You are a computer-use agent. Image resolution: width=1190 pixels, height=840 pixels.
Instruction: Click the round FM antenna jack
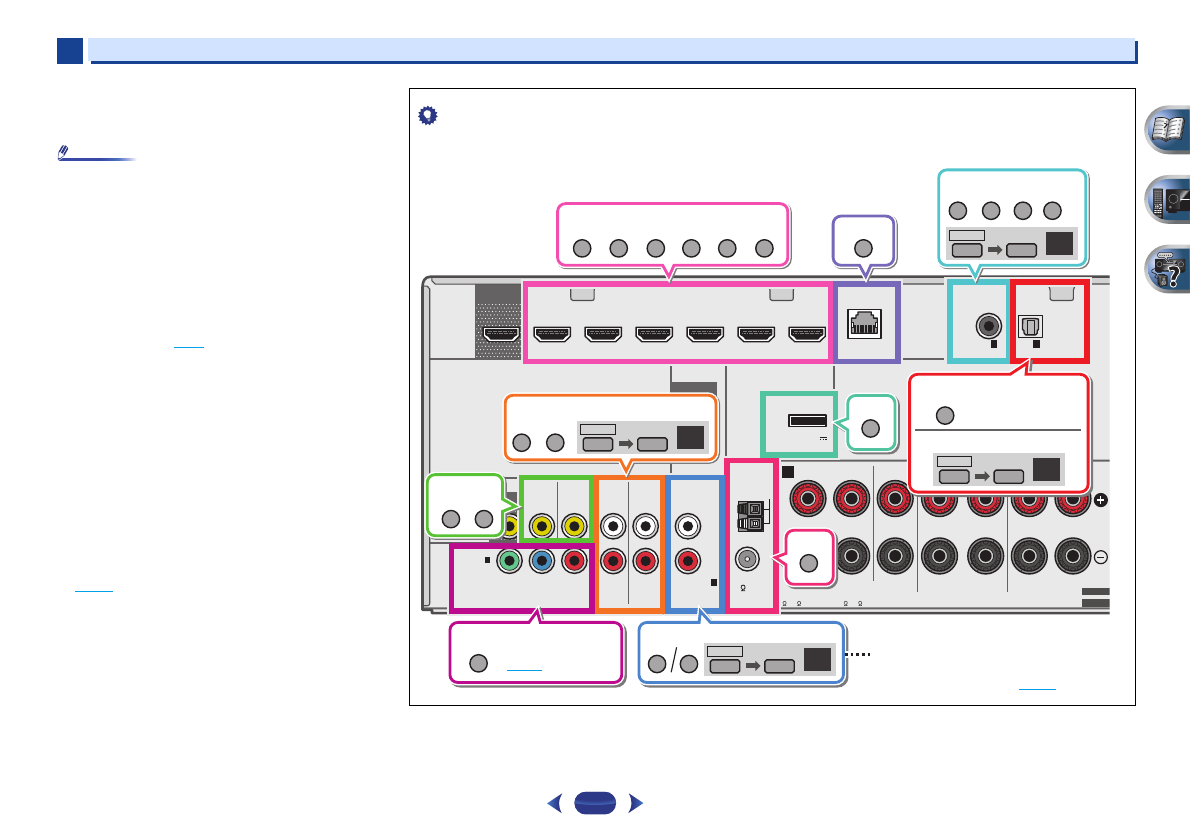(x=749, y=560)
